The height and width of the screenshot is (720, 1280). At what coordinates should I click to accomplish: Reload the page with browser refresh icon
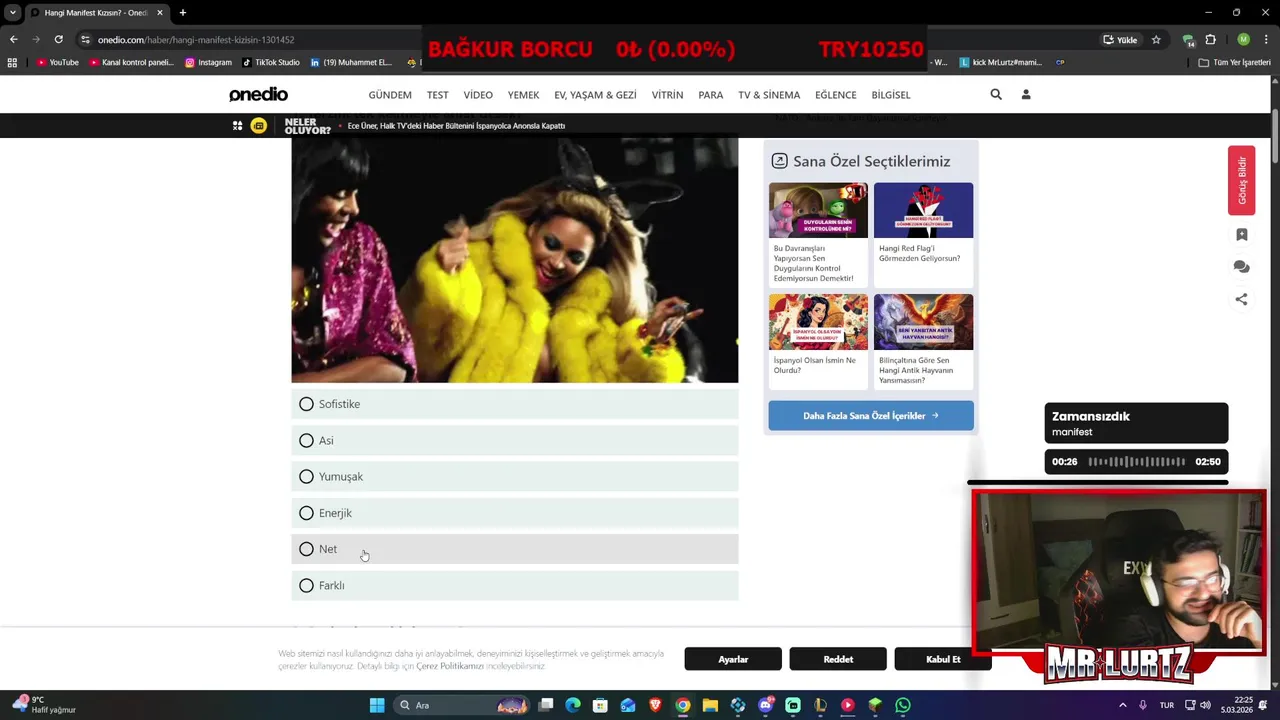(58, 39)
